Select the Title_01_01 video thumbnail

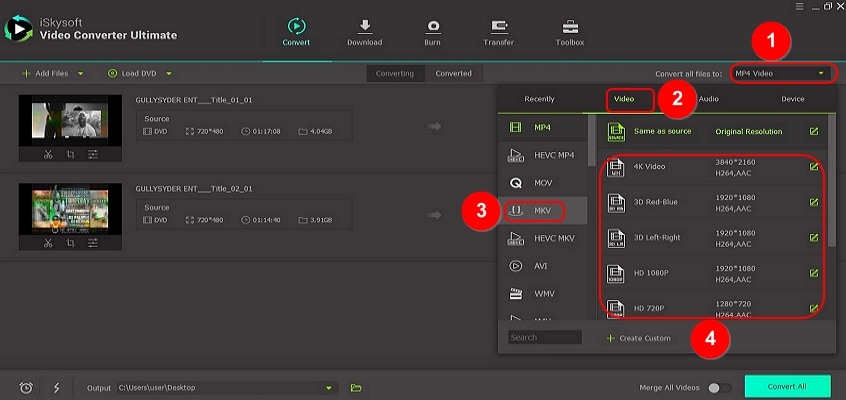click(70, 120)
